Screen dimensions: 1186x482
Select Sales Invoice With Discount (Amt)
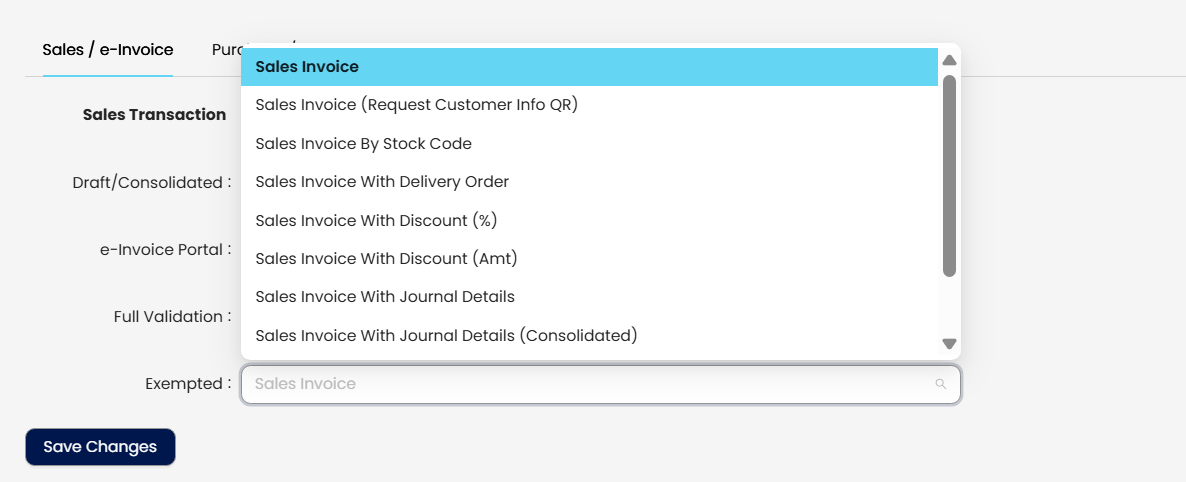click(386, 259)
